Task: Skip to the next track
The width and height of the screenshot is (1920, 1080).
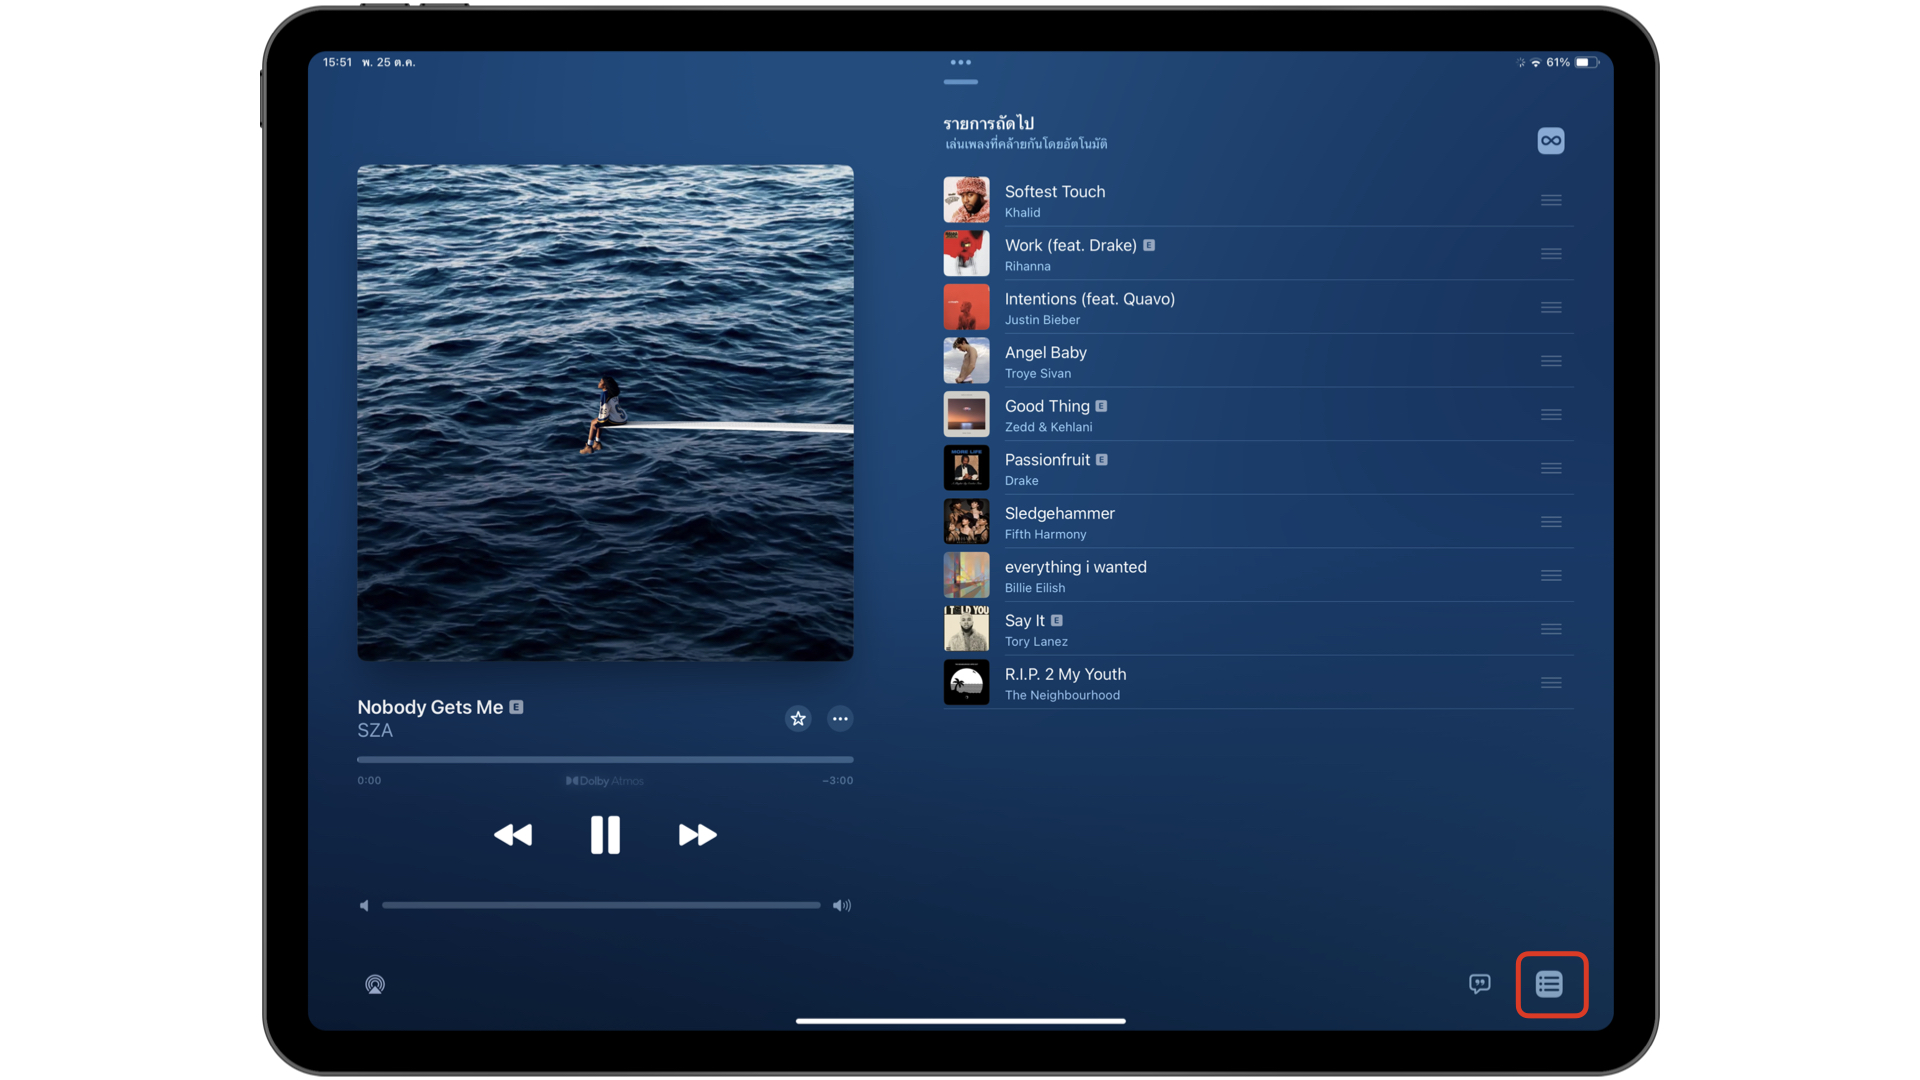Action: point(697,834)
